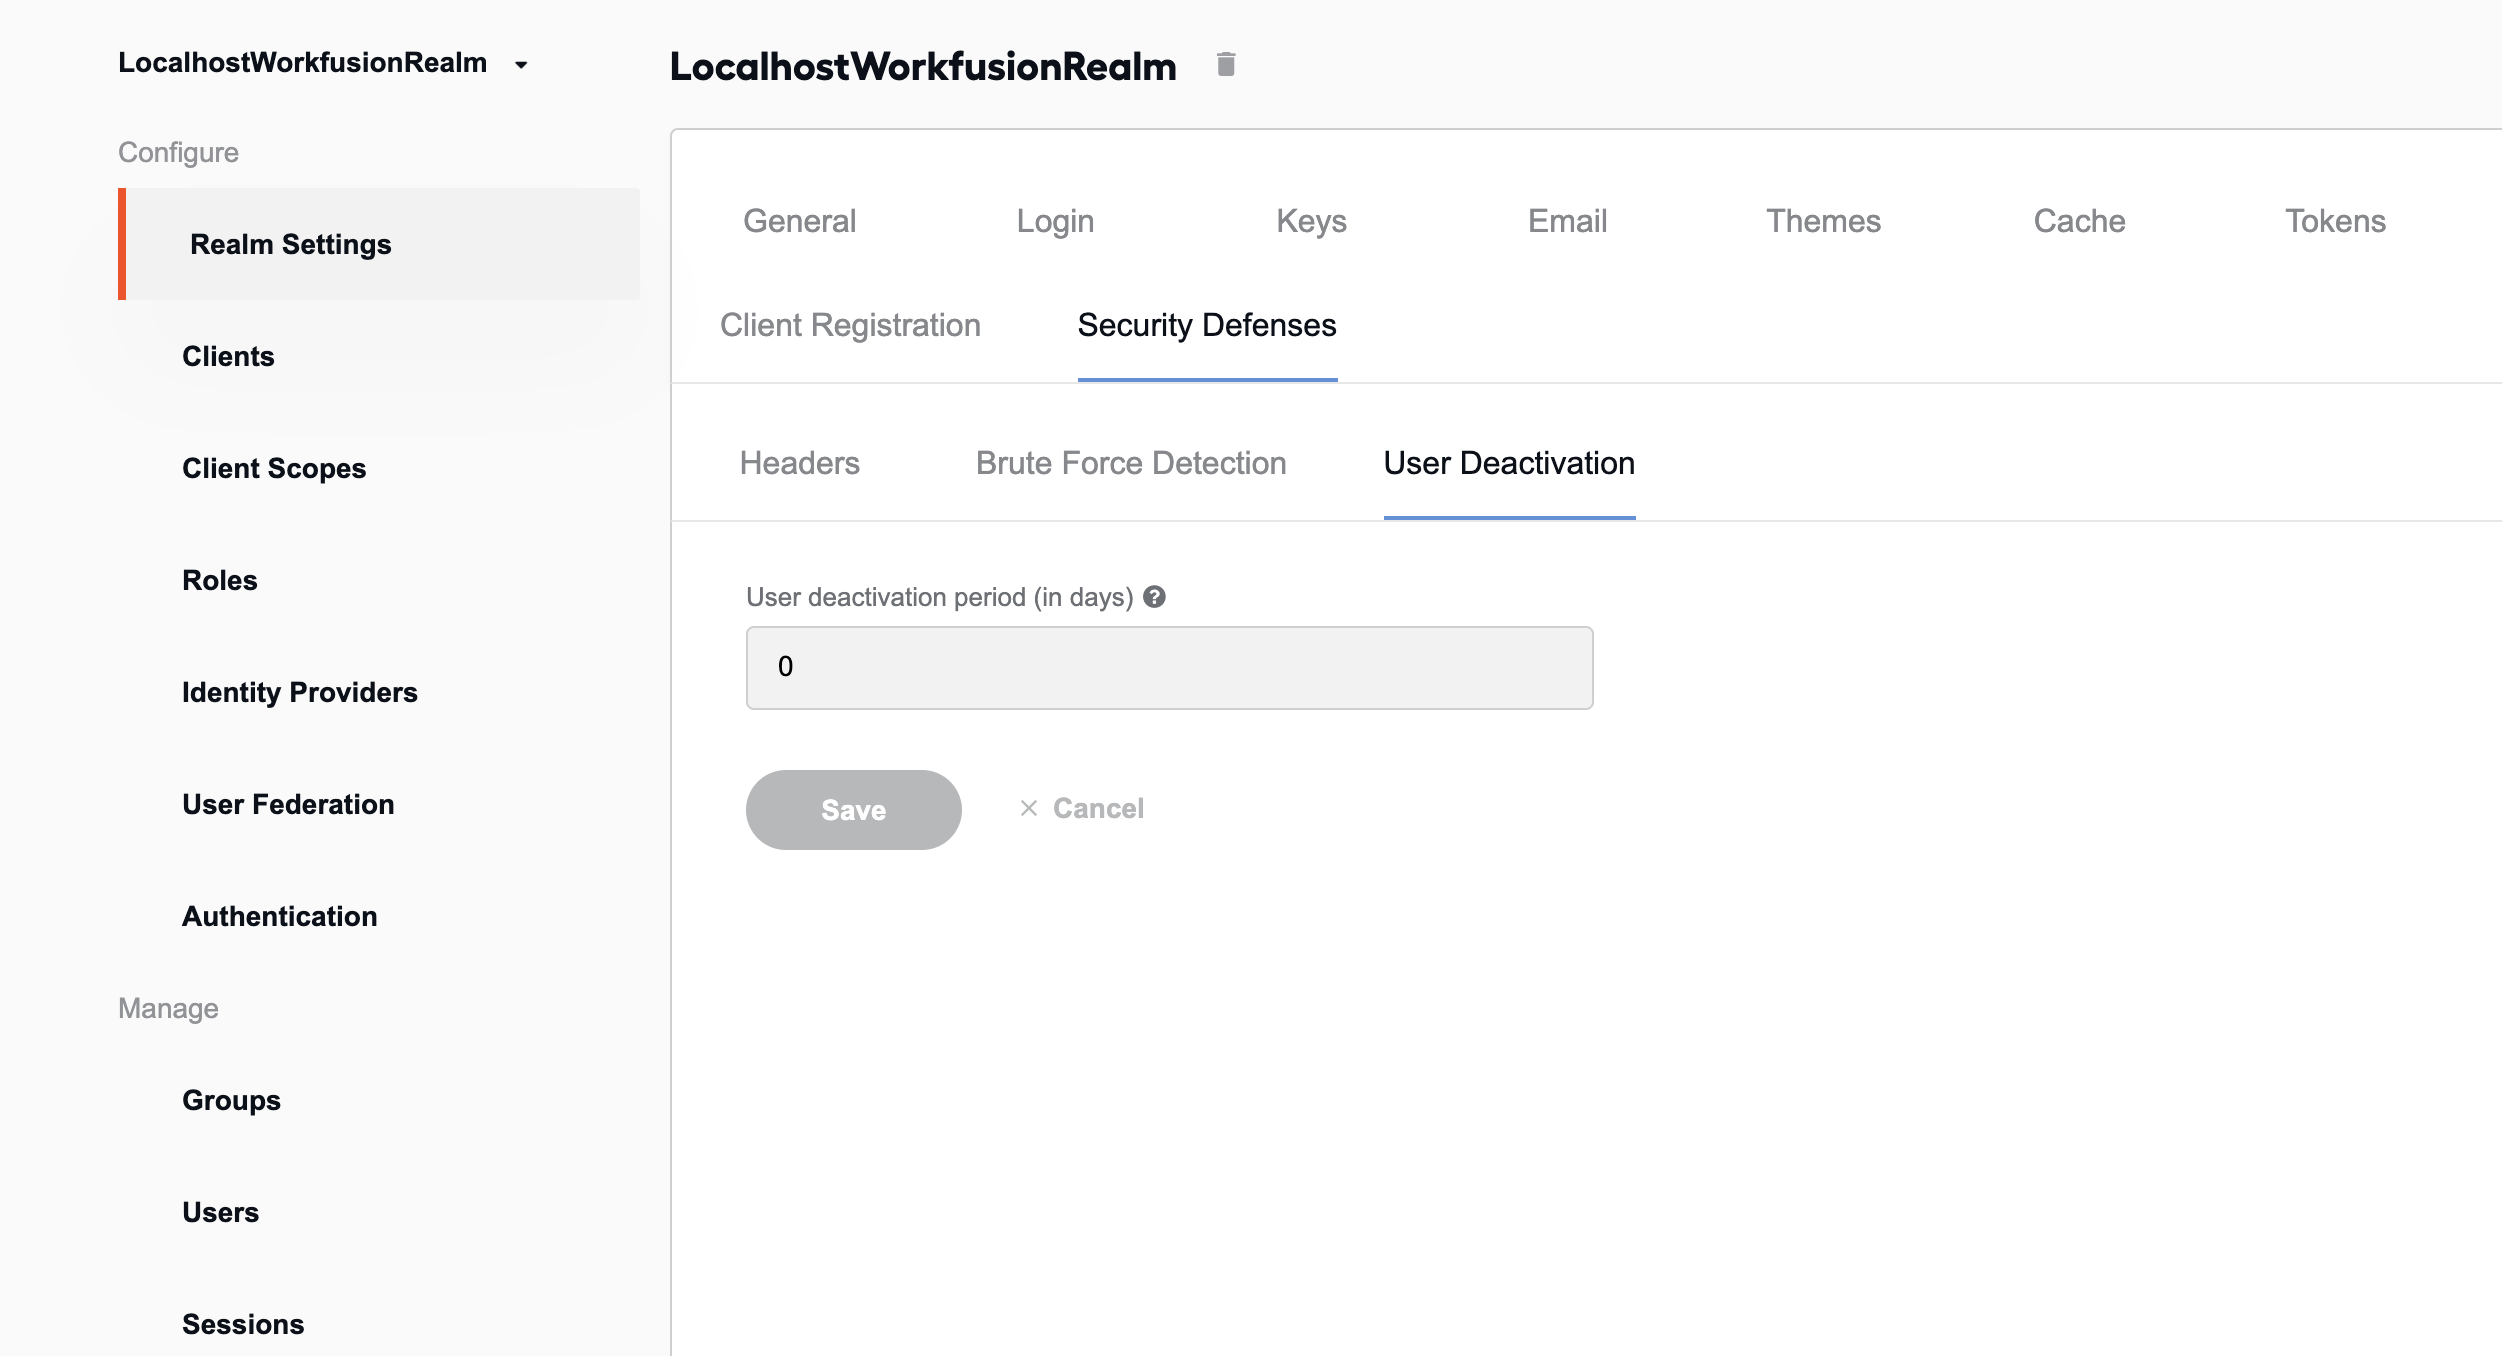
Task: Open Identity Providers page
Action: click(x=300, y=692)
